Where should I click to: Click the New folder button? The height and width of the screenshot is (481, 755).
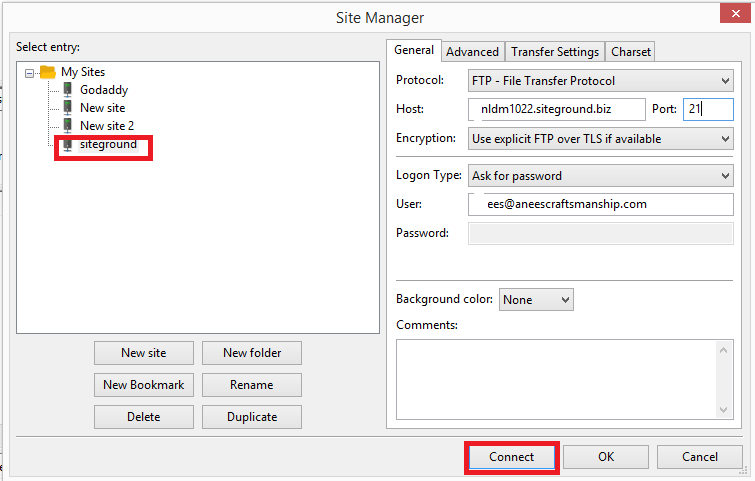[x=252, y=353]
